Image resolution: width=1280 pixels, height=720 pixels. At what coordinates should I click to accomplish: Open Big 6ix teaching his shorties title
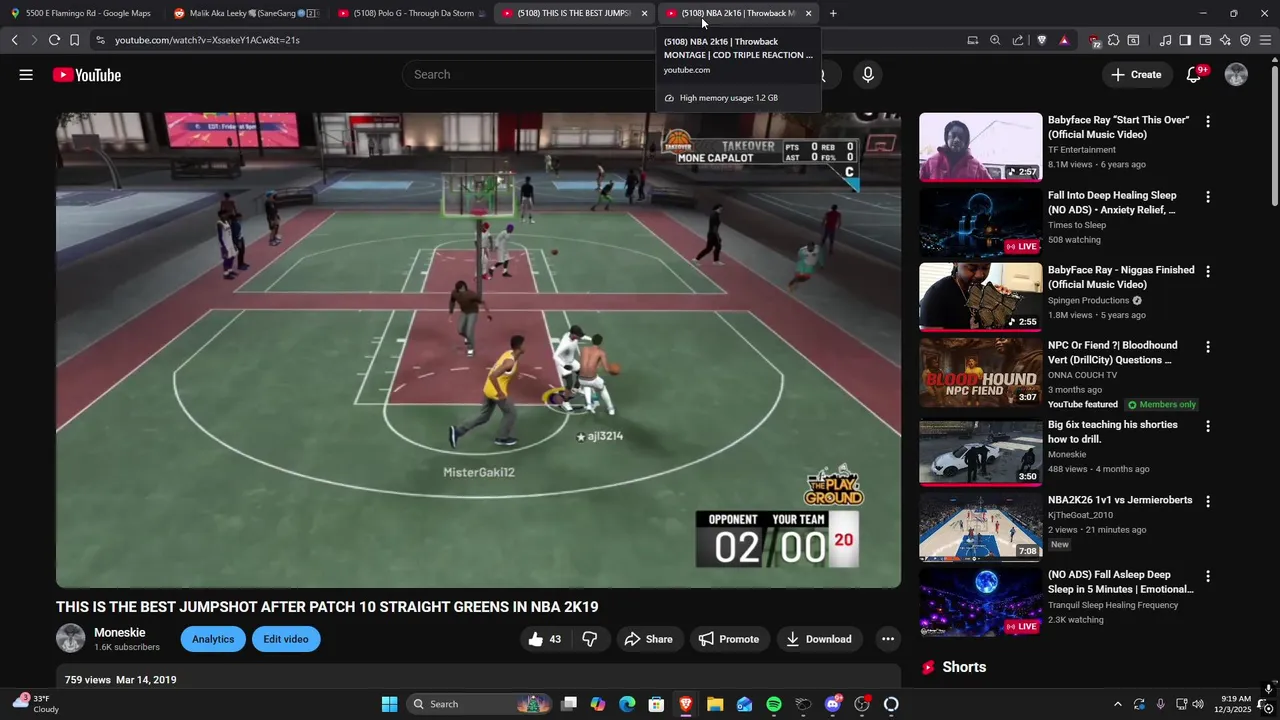click(x=1113, y=432)
